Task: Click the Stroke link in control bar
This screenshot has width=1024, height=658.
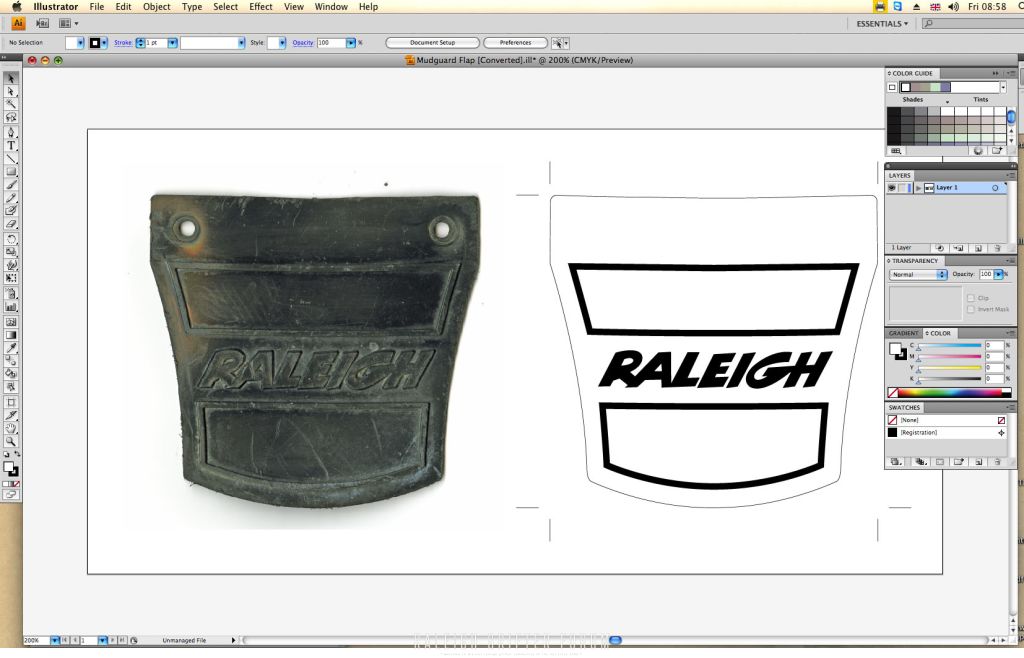Action: 123,42
